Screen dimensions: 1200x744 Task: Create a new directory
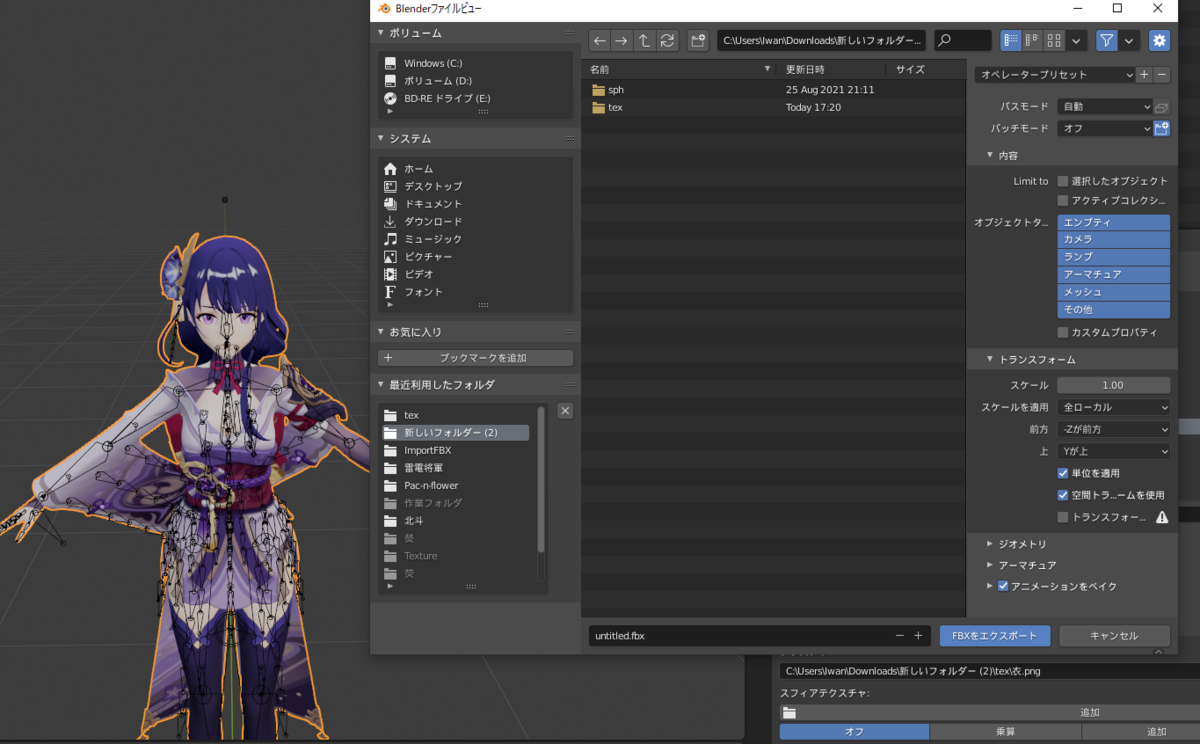coord(698,41)
